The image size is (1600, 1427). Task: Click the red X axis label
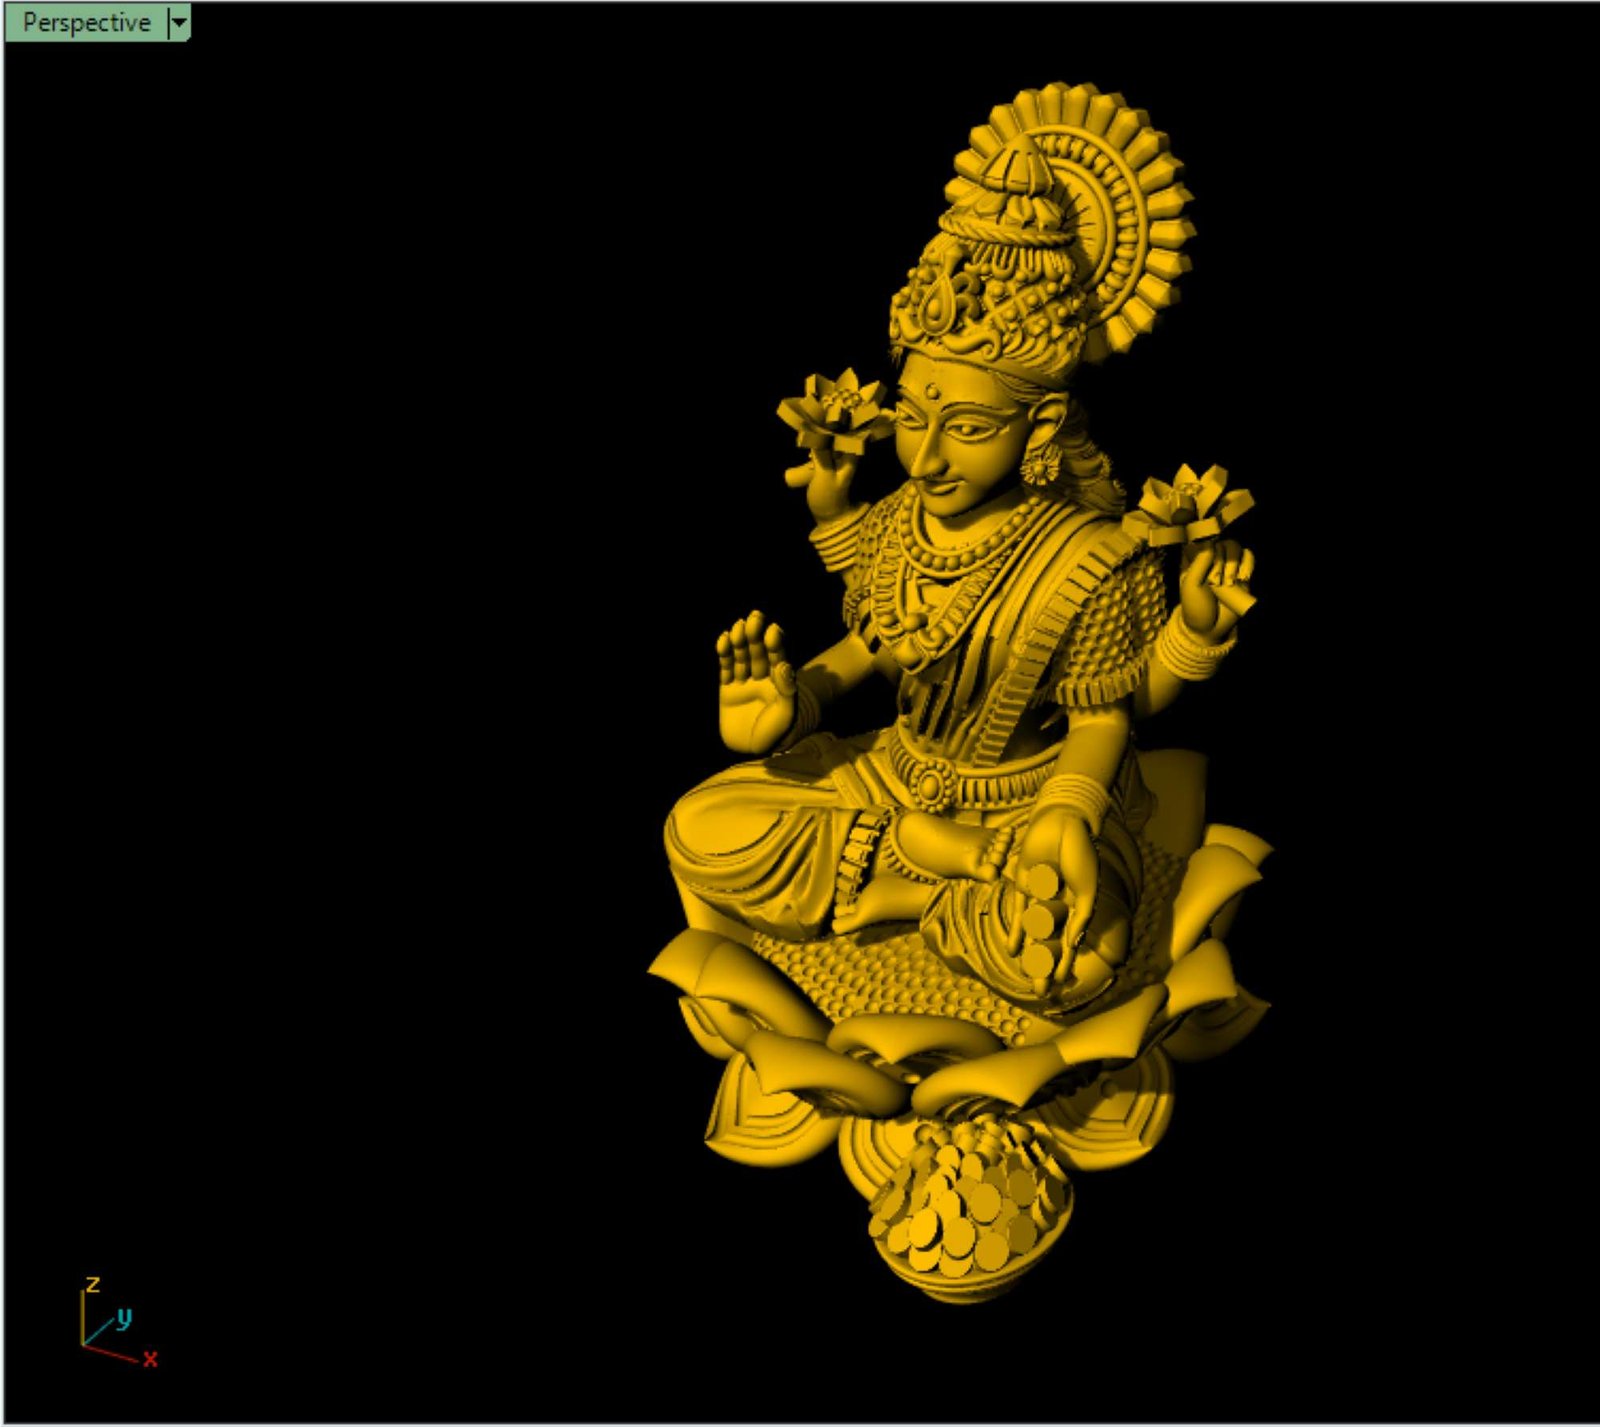click(150, 1358)
